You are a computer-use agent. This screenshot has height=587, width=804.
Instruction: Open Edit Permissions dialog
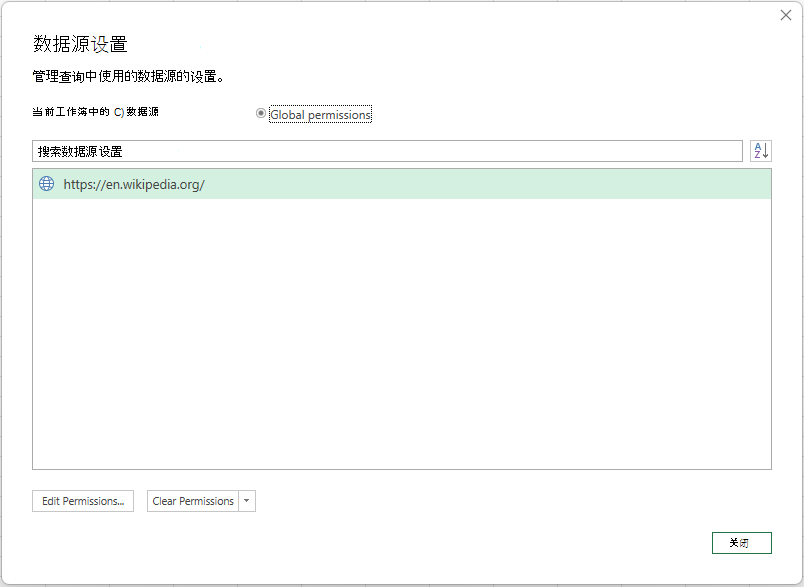coord(83,501)
